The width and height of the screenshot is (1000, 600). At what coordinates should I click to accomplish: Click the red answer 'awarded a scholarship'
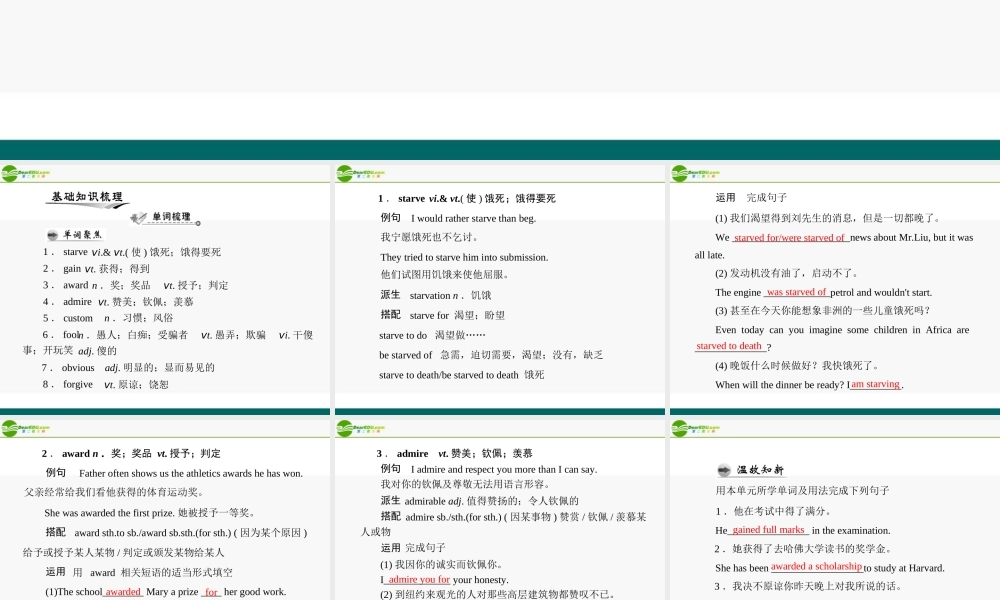(x=816, y=566)
